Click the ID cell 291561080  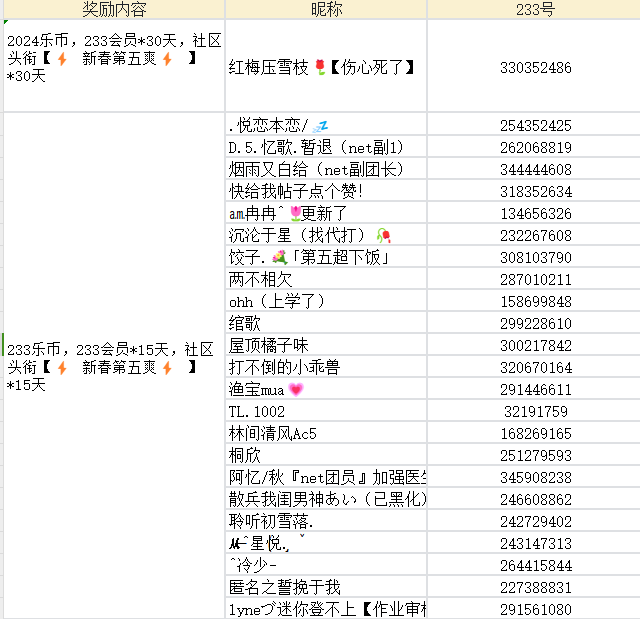click(535, 609)
